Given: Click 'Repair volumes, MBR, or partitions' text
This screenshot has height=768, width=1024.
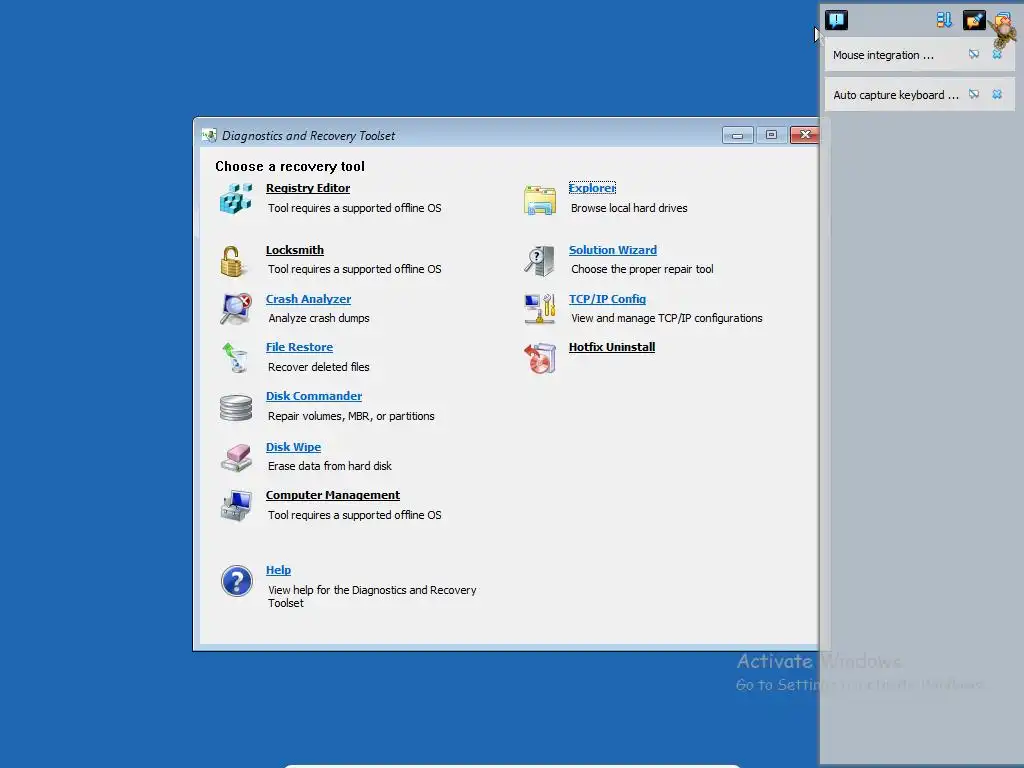Looking at the screenshot, I should (x=351, y=416).
